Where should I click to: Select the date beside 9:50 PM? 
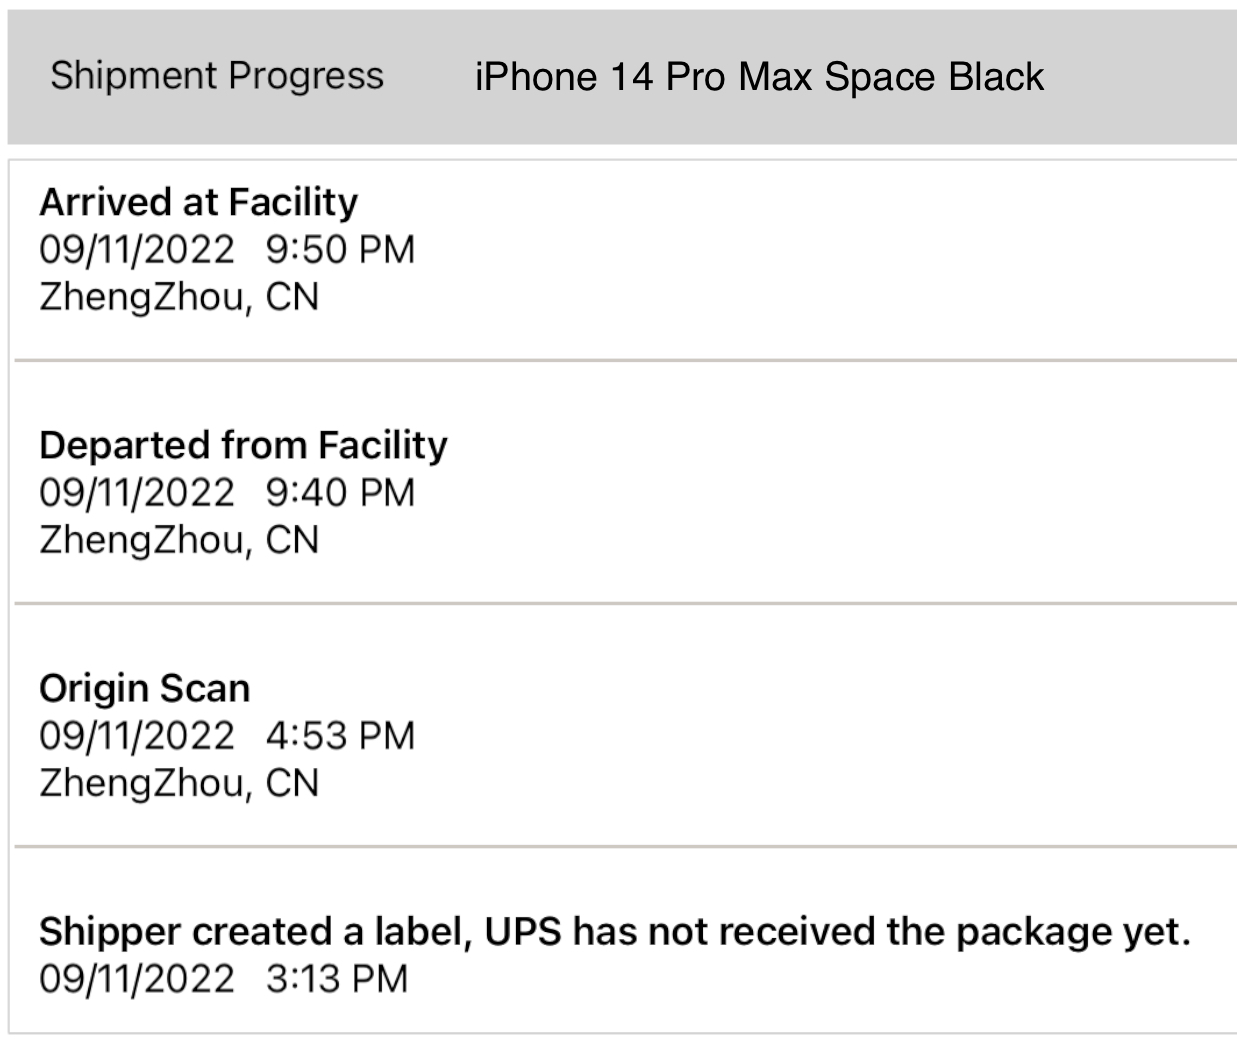coord(137,249)
